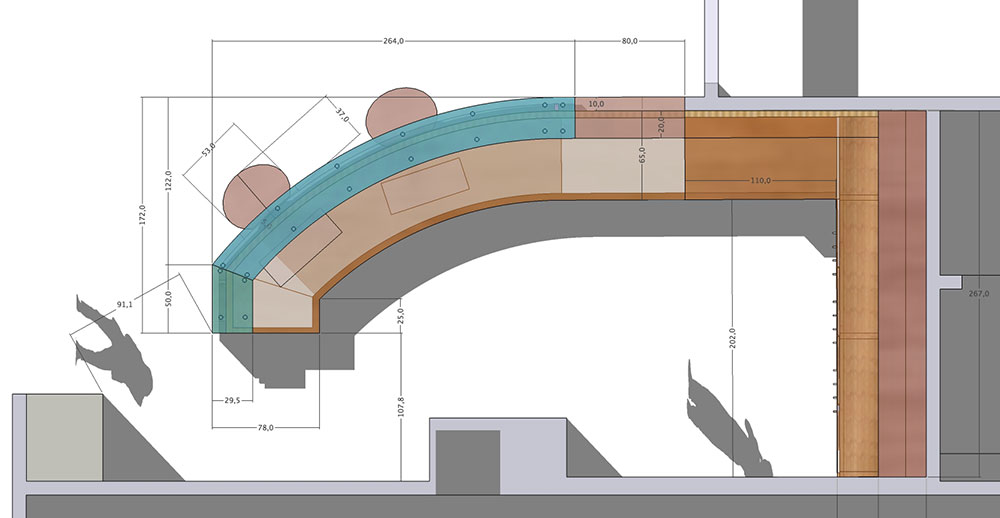The image size is (1000, 518).
Task: Select the 172,0 height dimension label
Action: [143, 214]
